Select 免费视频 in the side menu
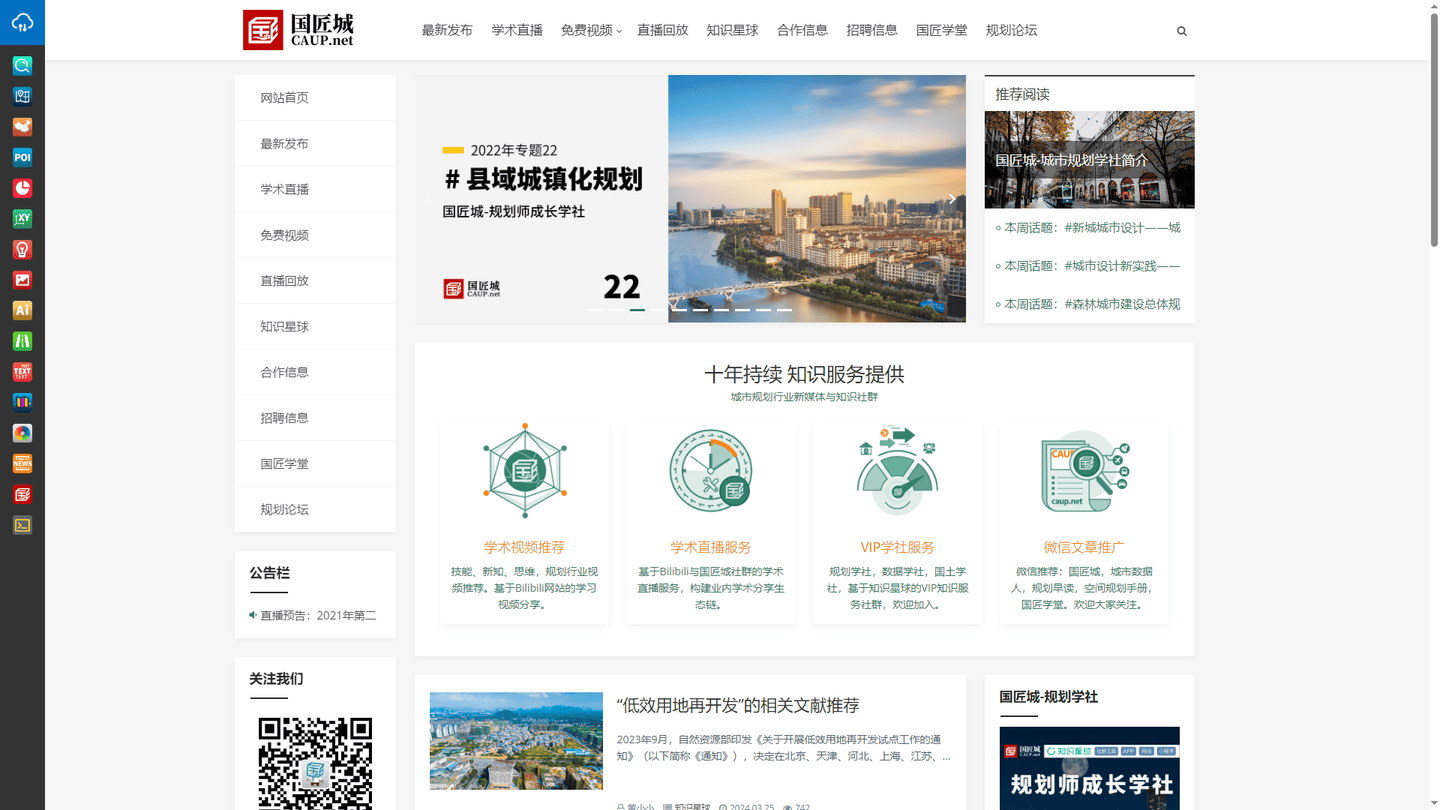Image resolution: width=1440 pixels, height=810 pixels. 315,235
